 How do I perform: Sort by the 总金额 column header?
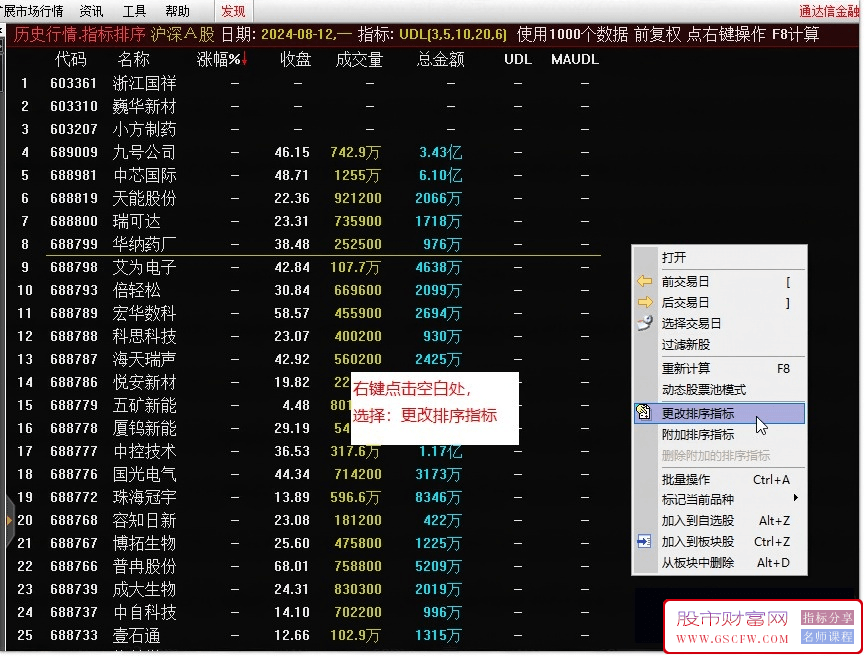pos(440,59)
